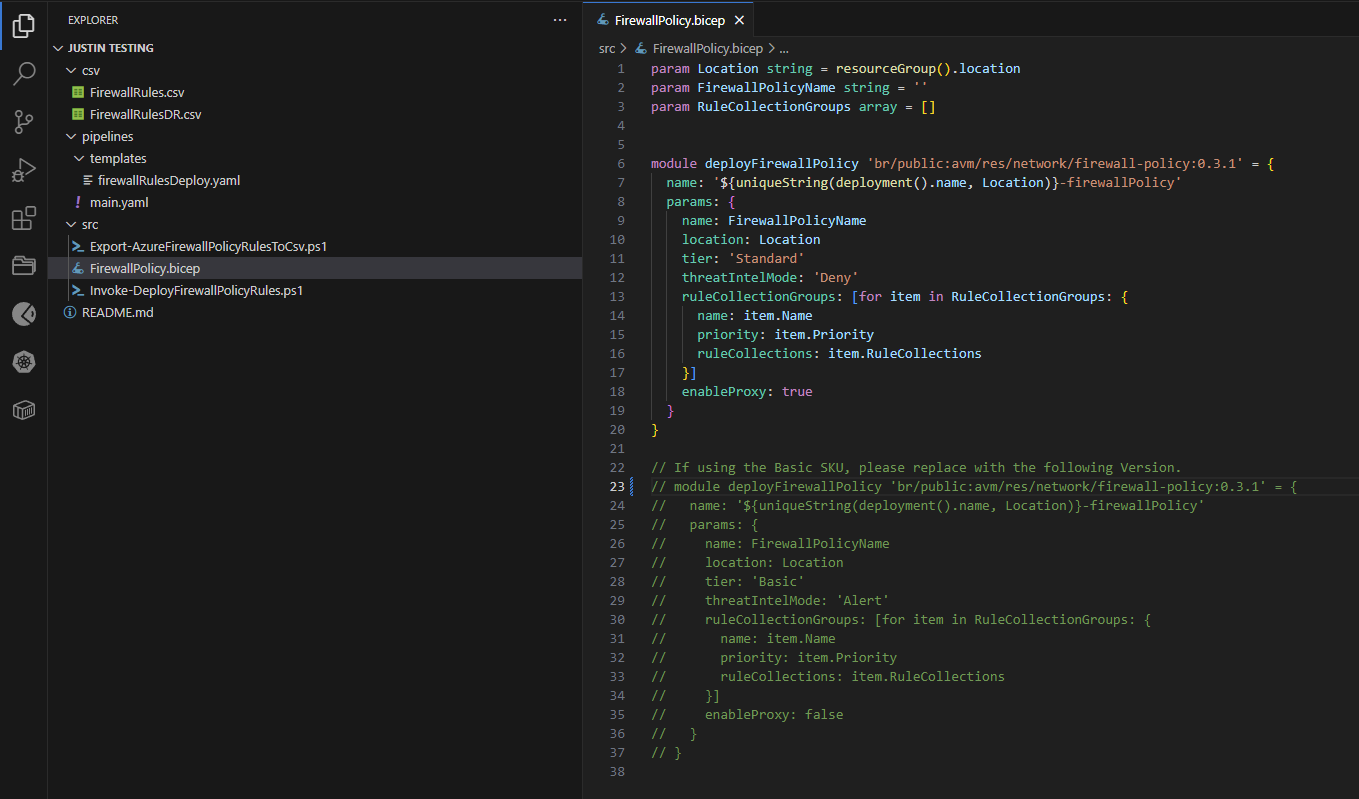Open the Search view in the activity bar
Image resolution: width=1359 pixels, height=799 pixels.
[24, 72]
